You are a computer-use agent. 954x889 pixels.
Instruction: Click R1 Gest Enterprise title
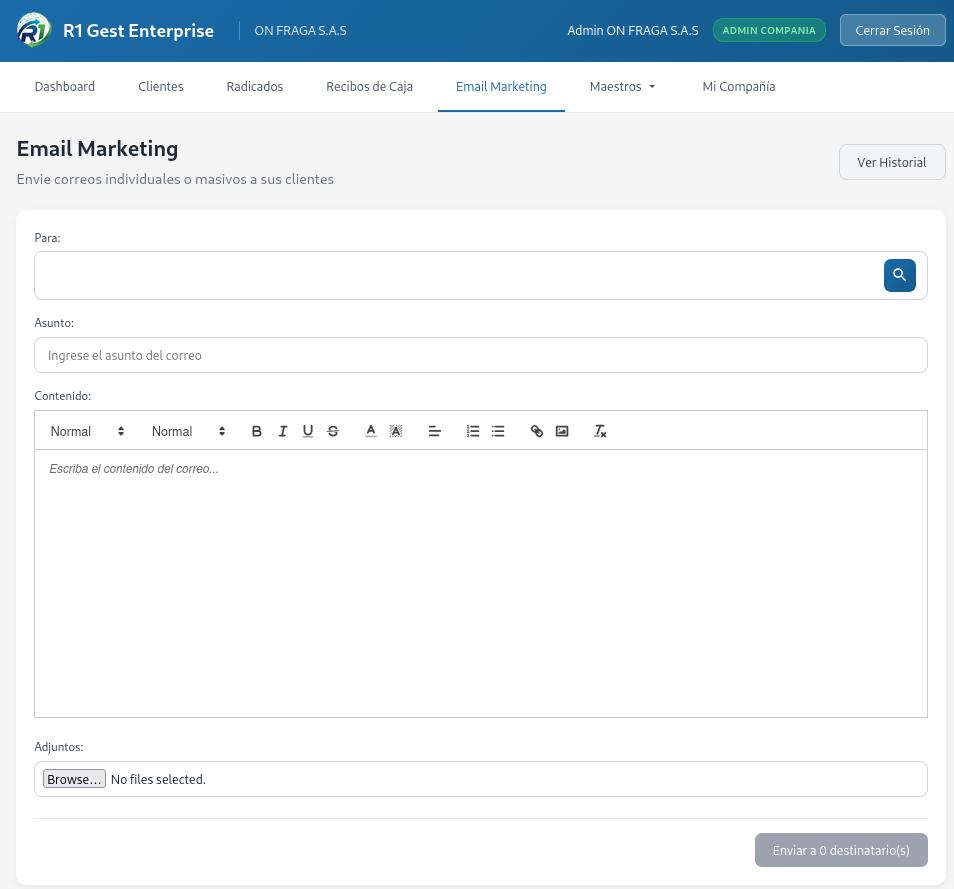(138, 30)
